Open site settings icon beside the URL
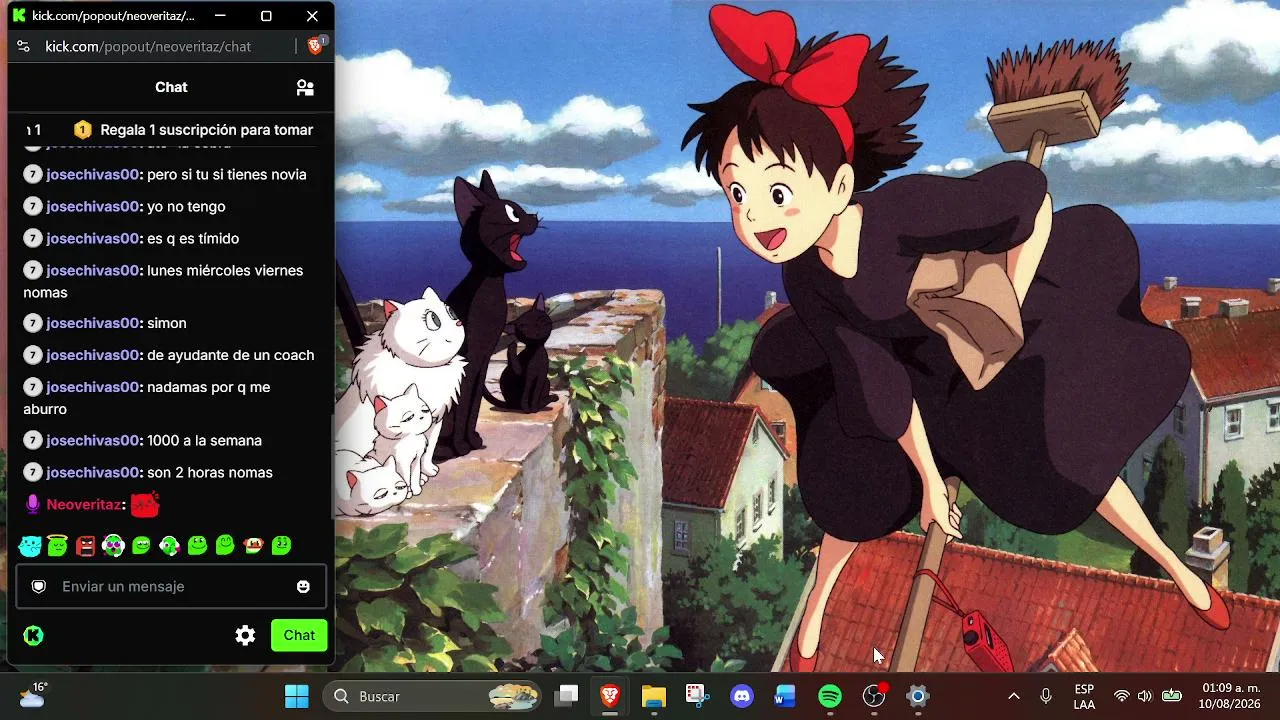This screenshot has width=1280, height=720. (23, 46)
